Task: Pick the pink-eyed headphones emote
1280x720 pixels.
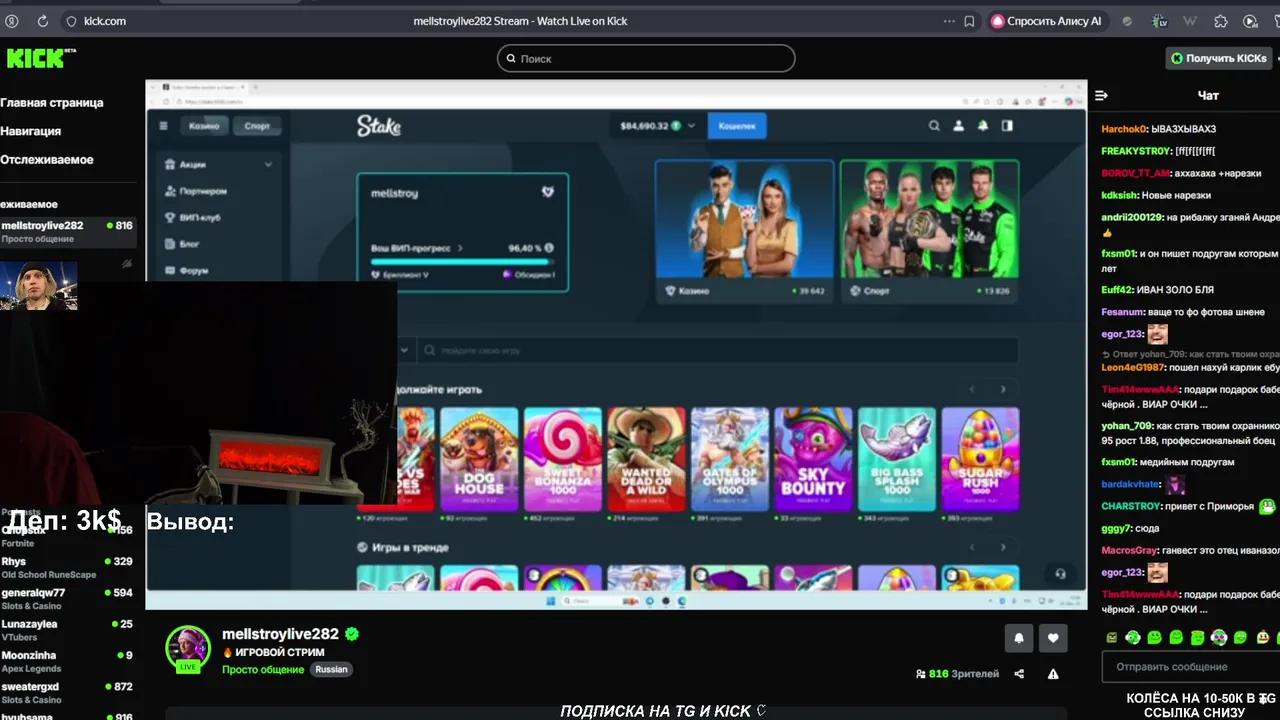Action: [x=1219, y=637]
